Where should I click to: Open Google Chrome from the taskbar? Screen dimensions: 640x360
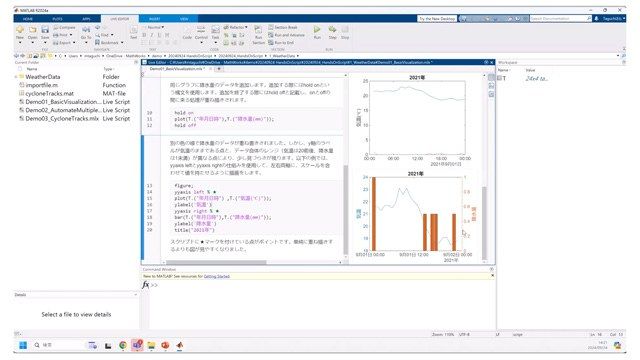123,345
